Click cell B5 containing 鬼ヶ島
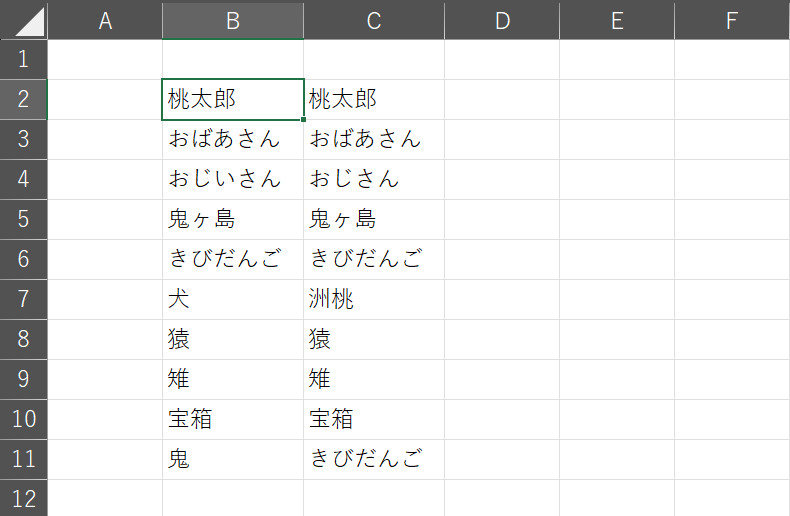The image size is (790, 516). click(x=233, y=219)
